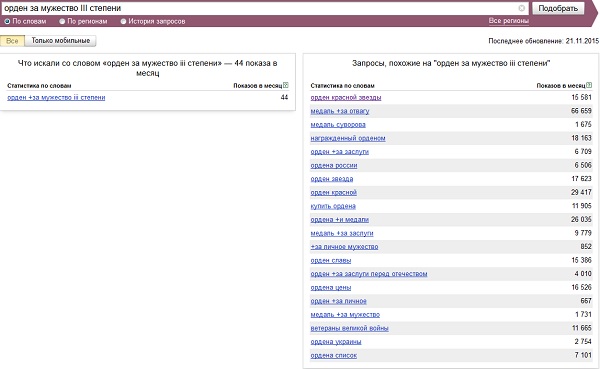Viewport: 600px width, 369px height.
Task: Click the value 44 in the left table
Action: click(x=284, y=98)
